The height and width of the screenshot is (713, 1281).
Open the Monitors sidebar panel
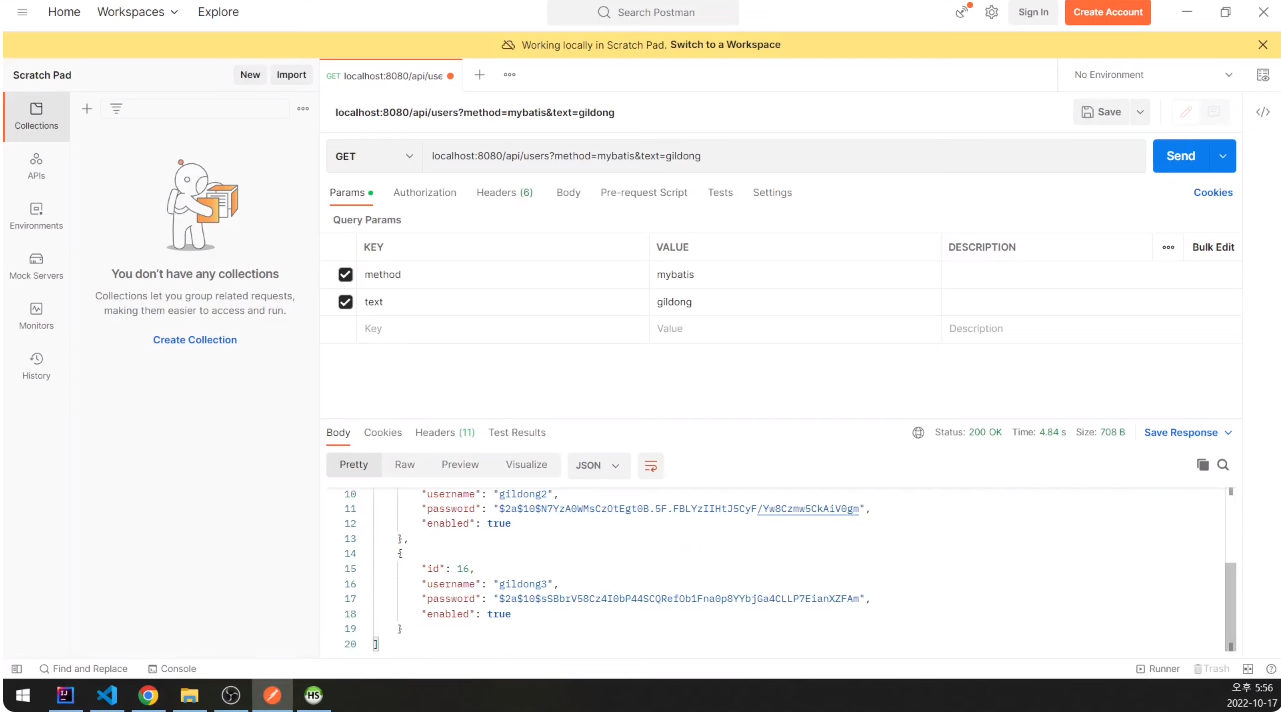coord(37,316)
